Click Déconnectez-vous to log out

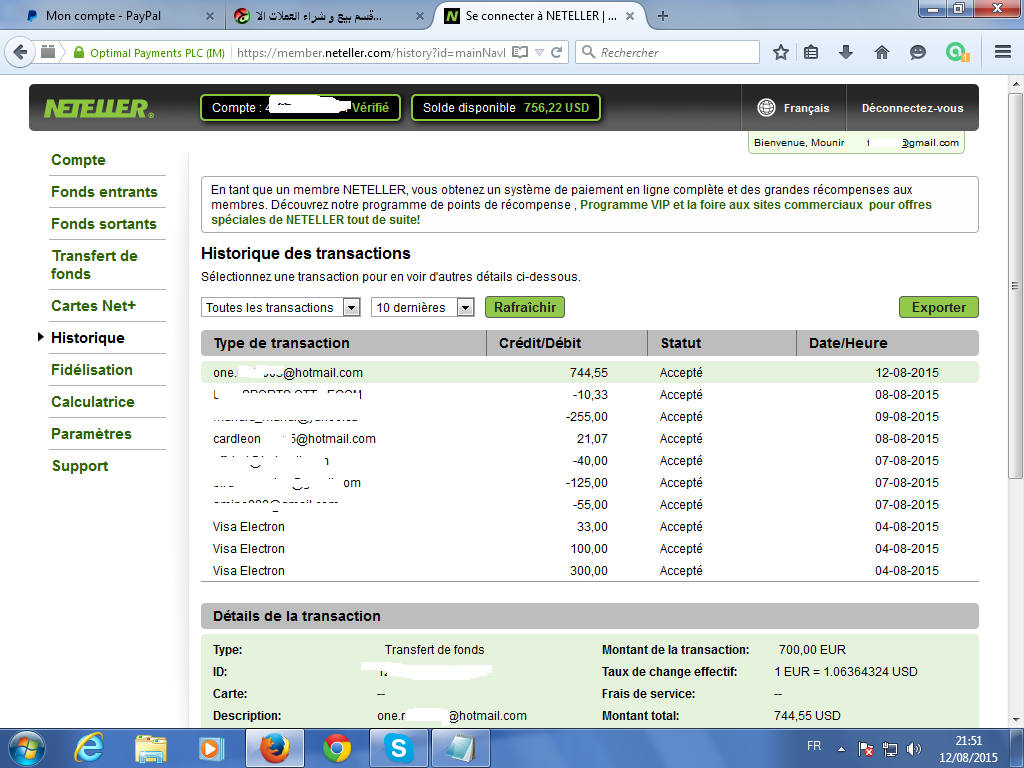[912, 108]
